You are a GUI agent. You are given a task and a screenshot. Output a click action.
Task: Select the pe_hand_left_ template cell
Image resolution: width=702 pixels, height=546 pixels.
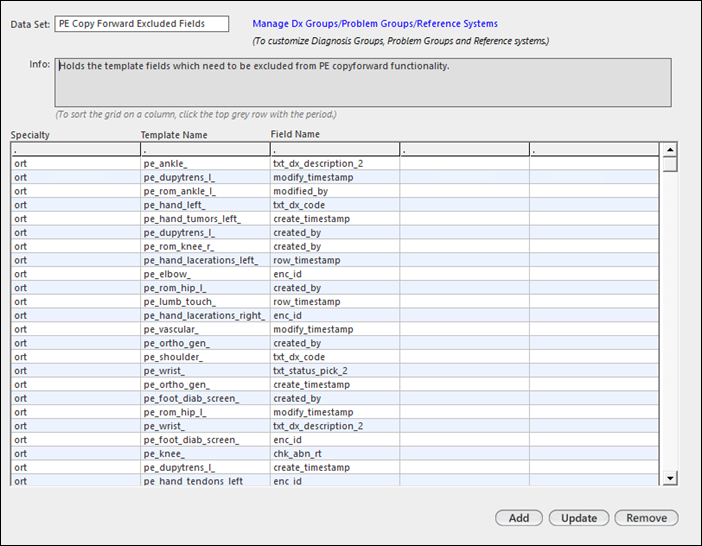[205, 205]
